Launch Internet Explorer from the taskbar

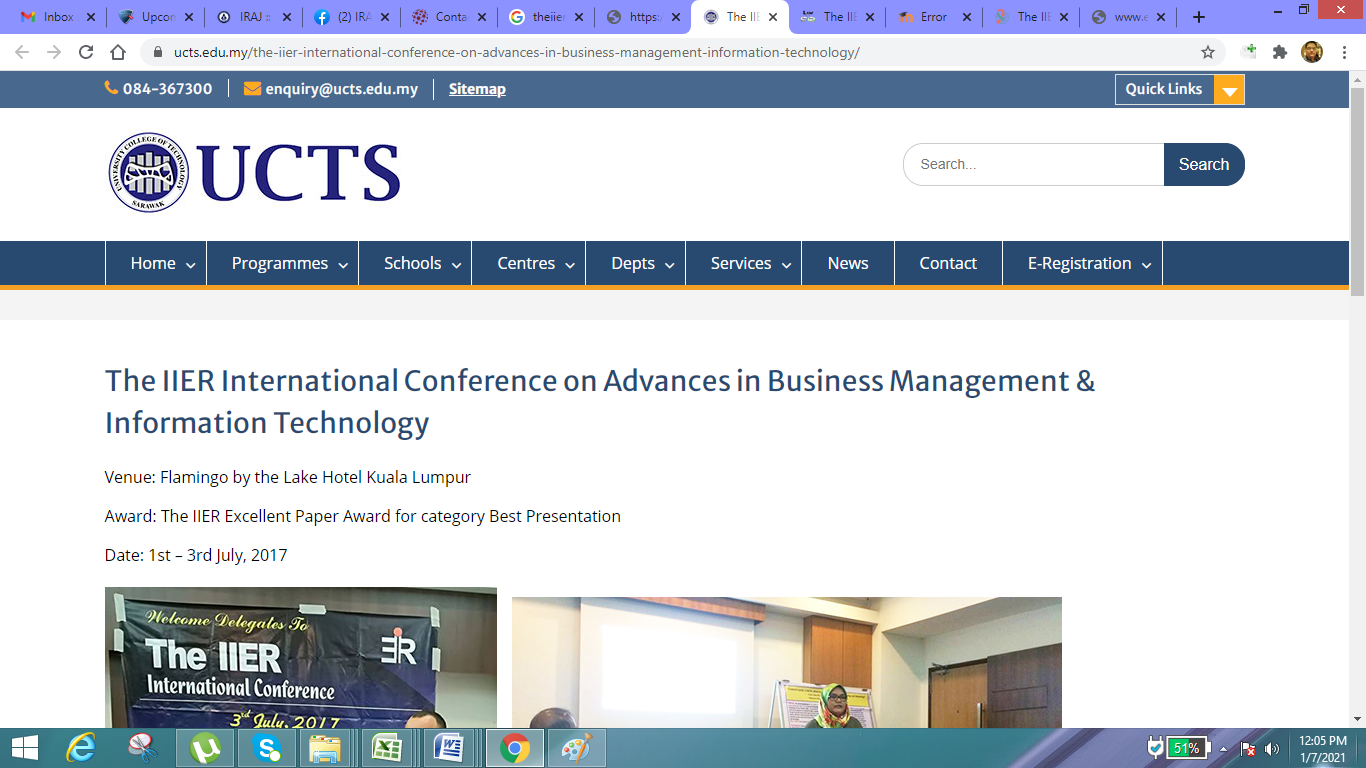coord(81,748)
